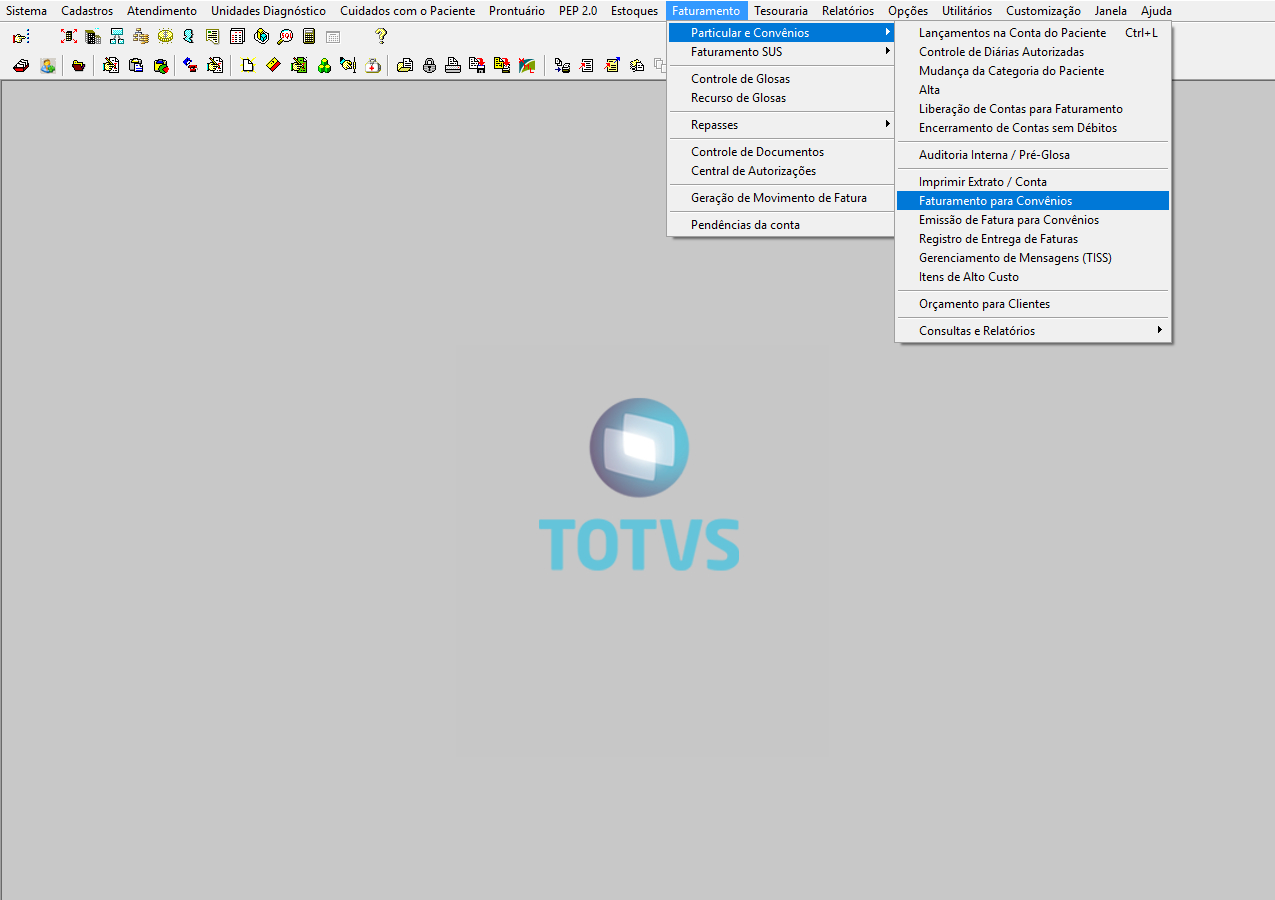
Task: Click the network diagram toolbar icon
Action: (x=117, y=37)
